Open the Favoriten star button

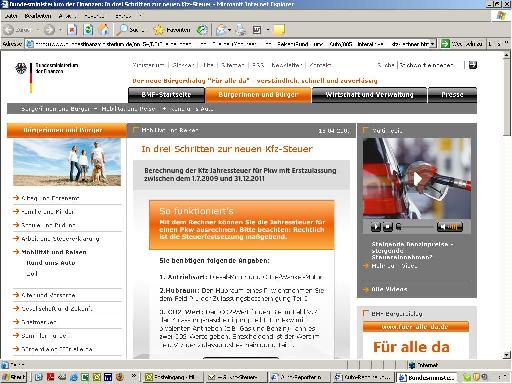click(x=172, y=30)
